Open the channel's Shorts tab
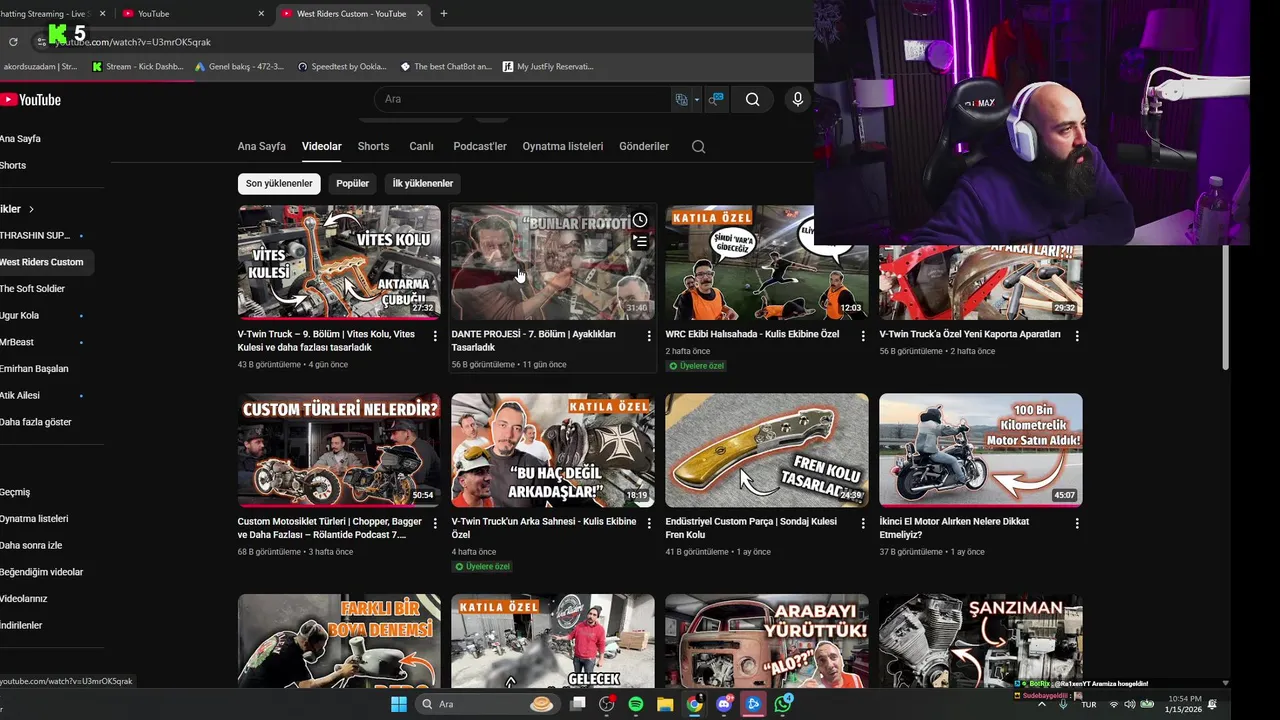The width and height of the screenshot is (1280, 720). pos(373,146)
